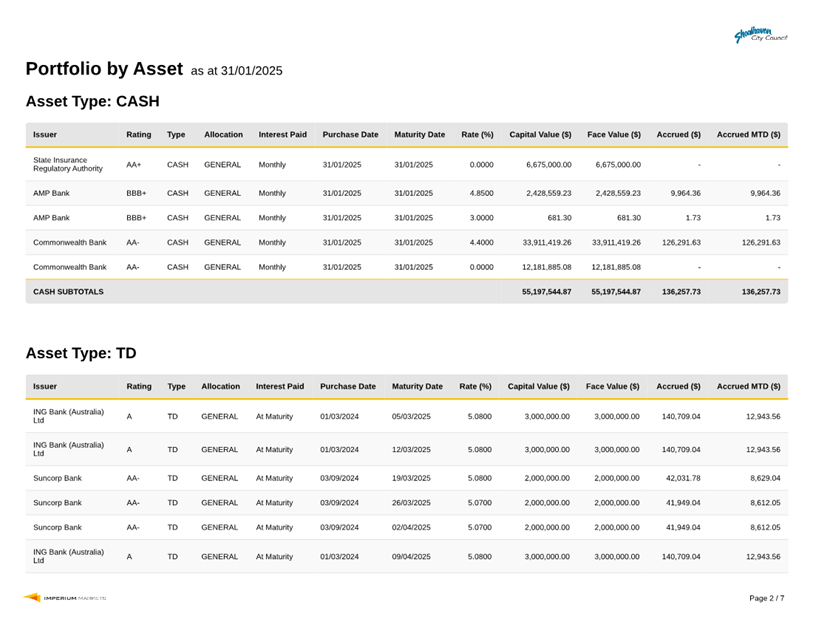
Task: Click the Asset Type: CASH heading
Action: coord(92,102)
